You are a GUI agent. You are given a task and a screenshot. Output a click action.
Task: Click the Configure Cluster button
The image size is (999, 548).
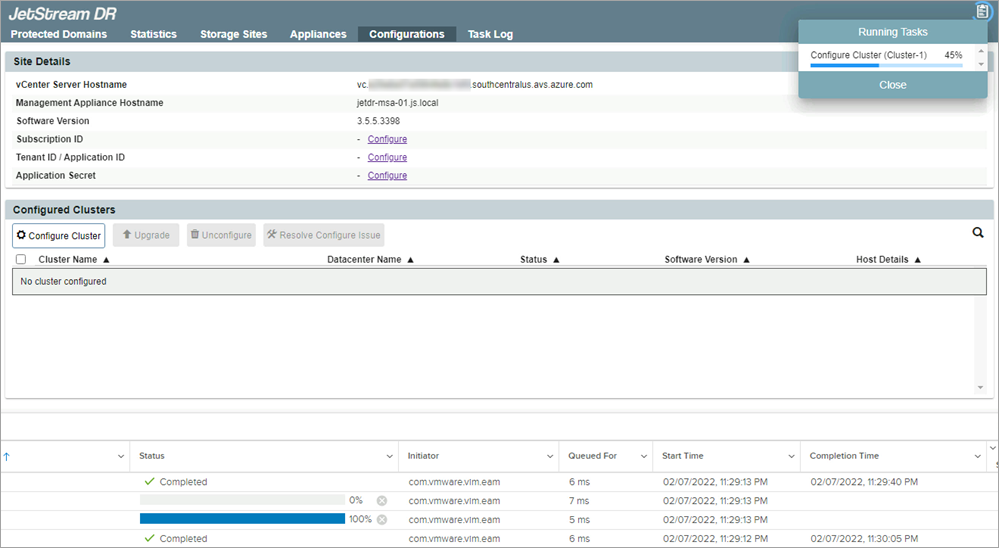(58, 236)
